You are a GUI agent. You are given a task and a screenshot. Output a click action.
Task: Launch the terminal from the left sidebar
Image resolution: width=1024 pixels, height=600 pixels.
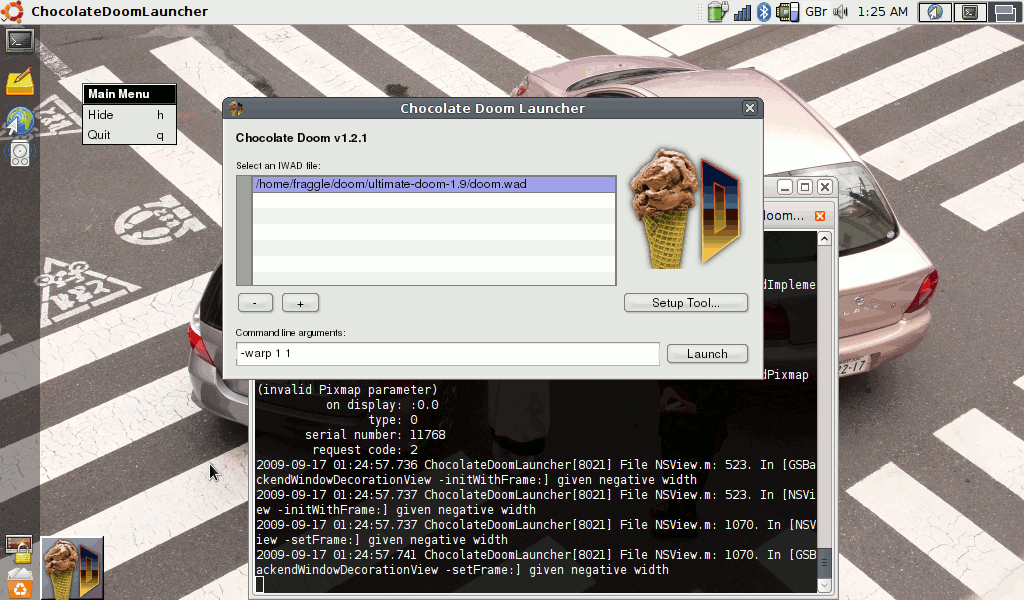(20, 41)
